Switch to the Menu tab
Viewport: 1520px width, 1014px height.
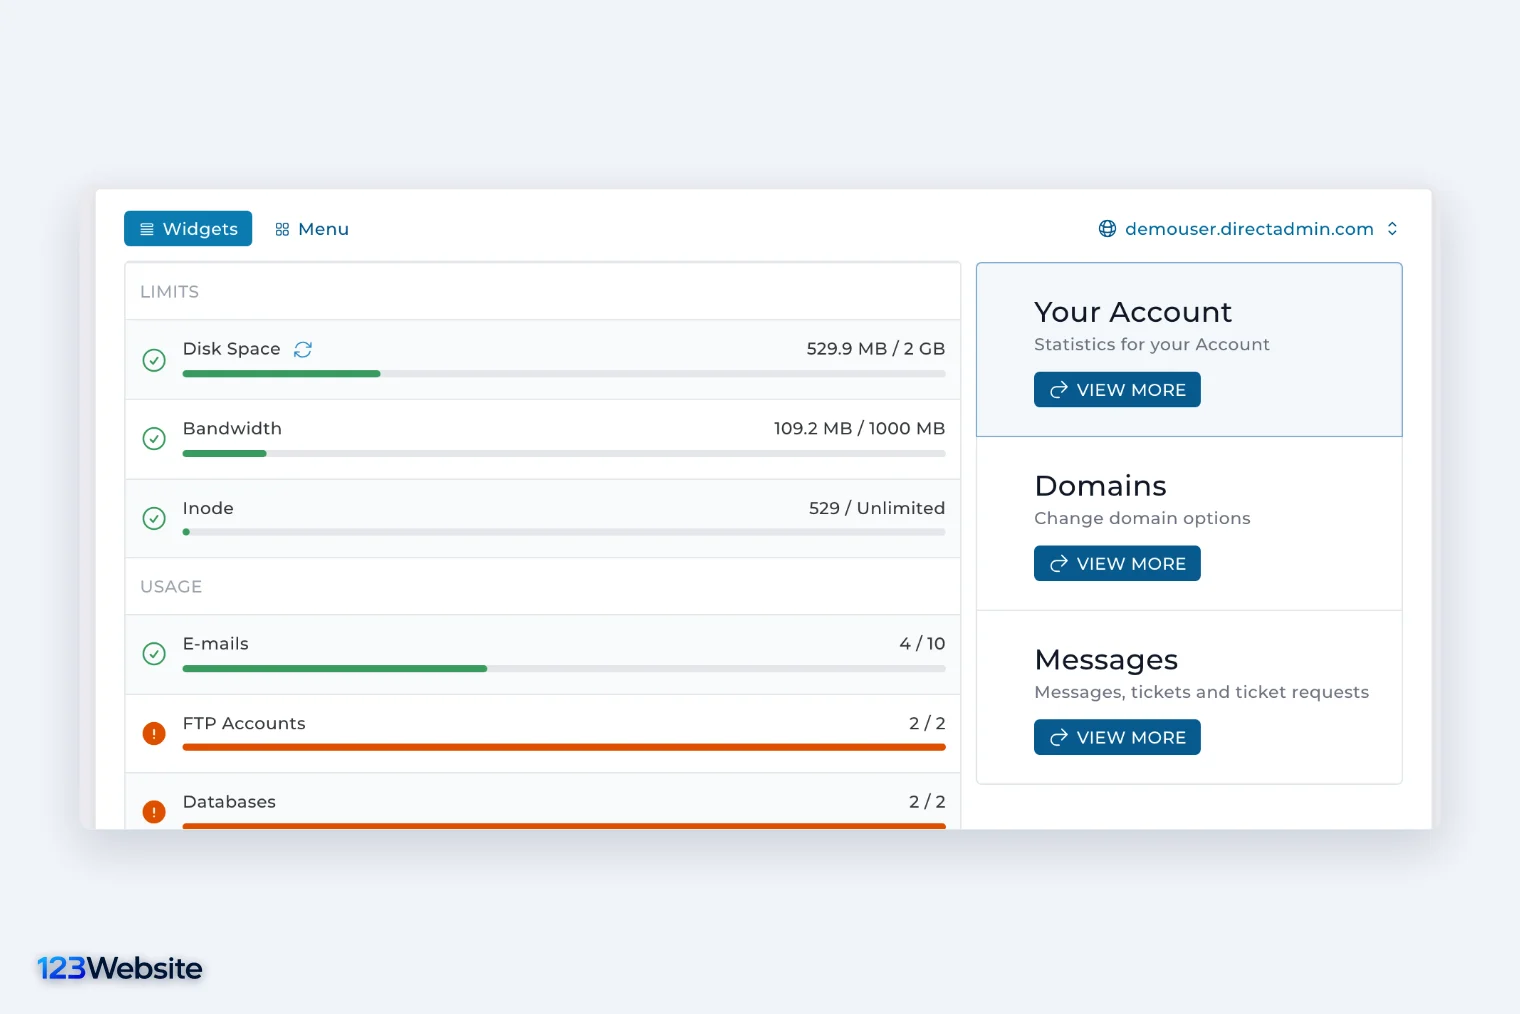coord(312,229)
